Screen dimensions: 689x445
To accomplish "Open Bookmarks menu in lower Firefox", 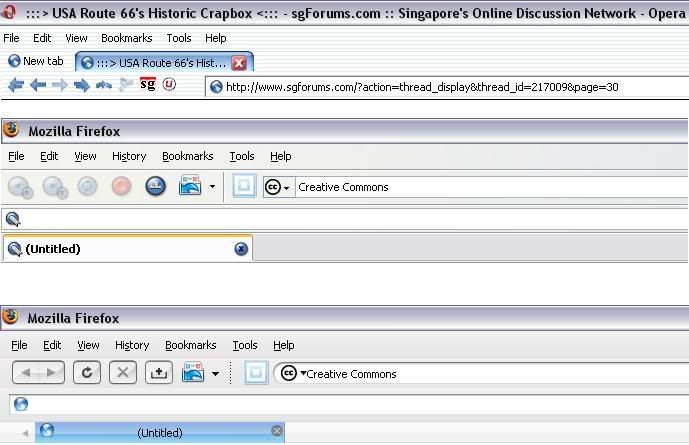I will (191, 345).
